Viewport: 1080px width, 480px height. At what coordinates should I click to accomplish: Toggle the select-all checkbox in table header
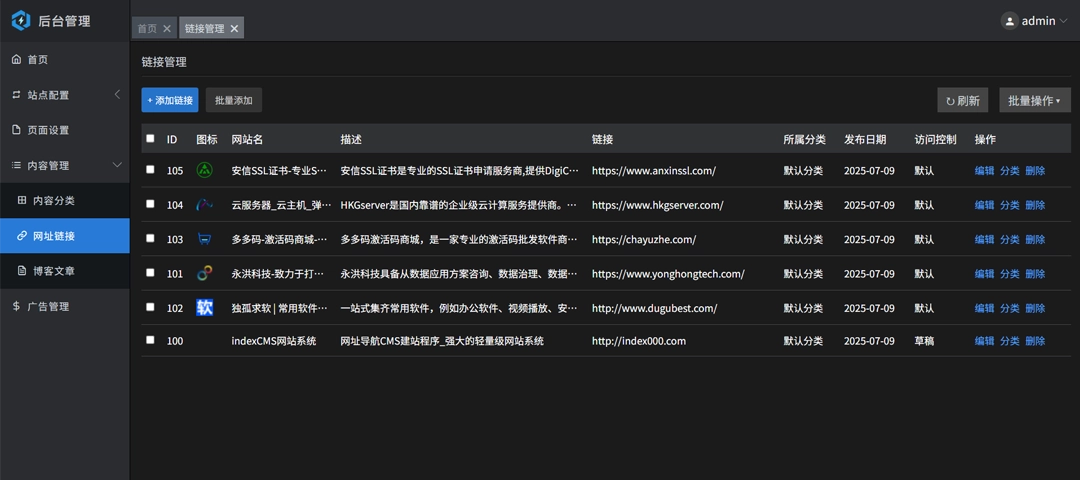click(x=150, y=139)
